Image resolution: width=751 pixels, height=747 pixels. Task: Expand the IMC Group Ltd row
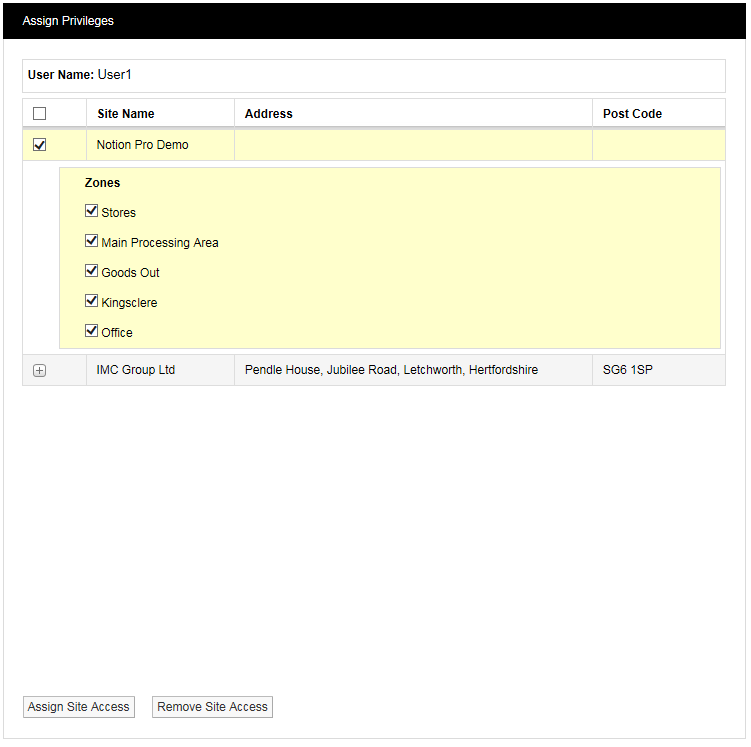40,370
